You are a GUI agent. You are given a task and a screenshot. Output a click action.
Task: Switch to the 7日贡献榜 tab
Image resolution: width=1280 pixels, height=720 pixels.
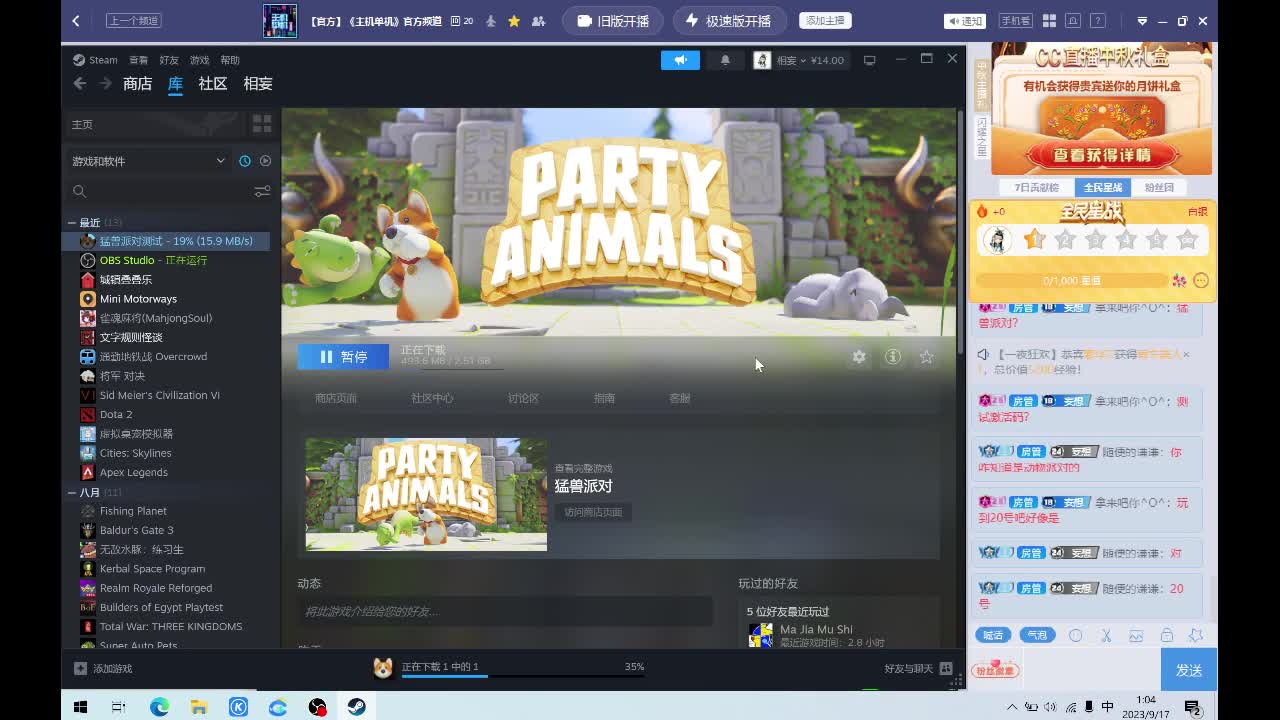pos(1036,187)
